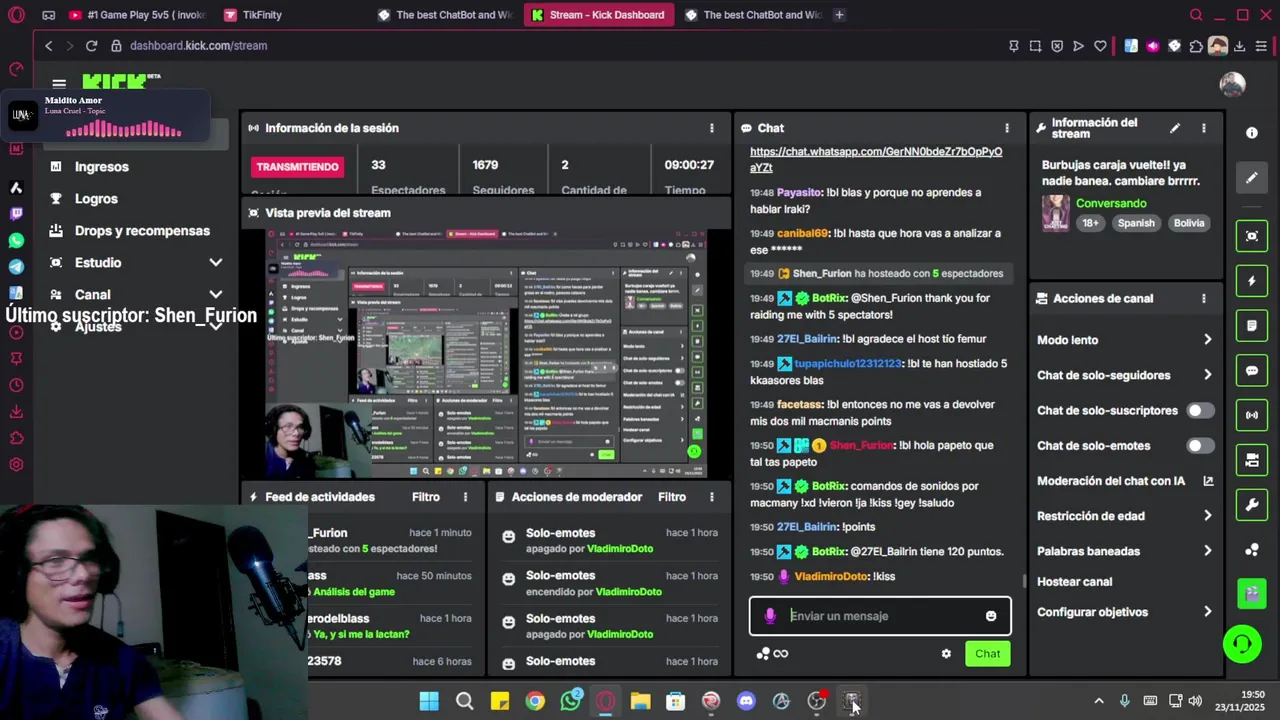This screenshot has width=1280, height=720.
Task: Open Twitch in the Opera sidebar
Action: (16, 214)
